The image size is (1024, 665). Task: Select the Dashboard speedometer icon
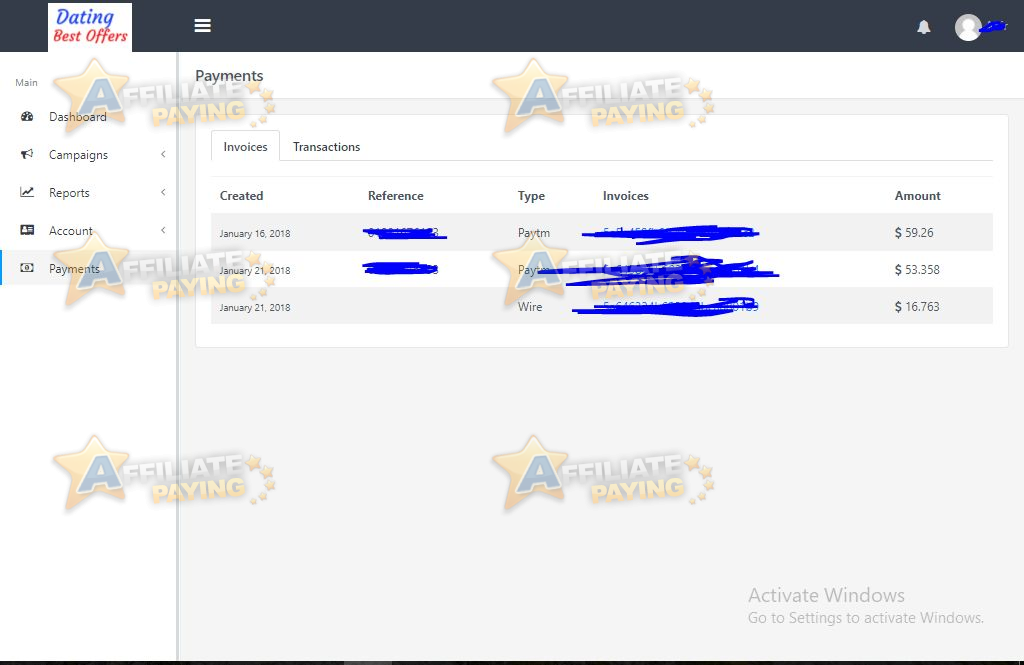[x=25, y=117]
